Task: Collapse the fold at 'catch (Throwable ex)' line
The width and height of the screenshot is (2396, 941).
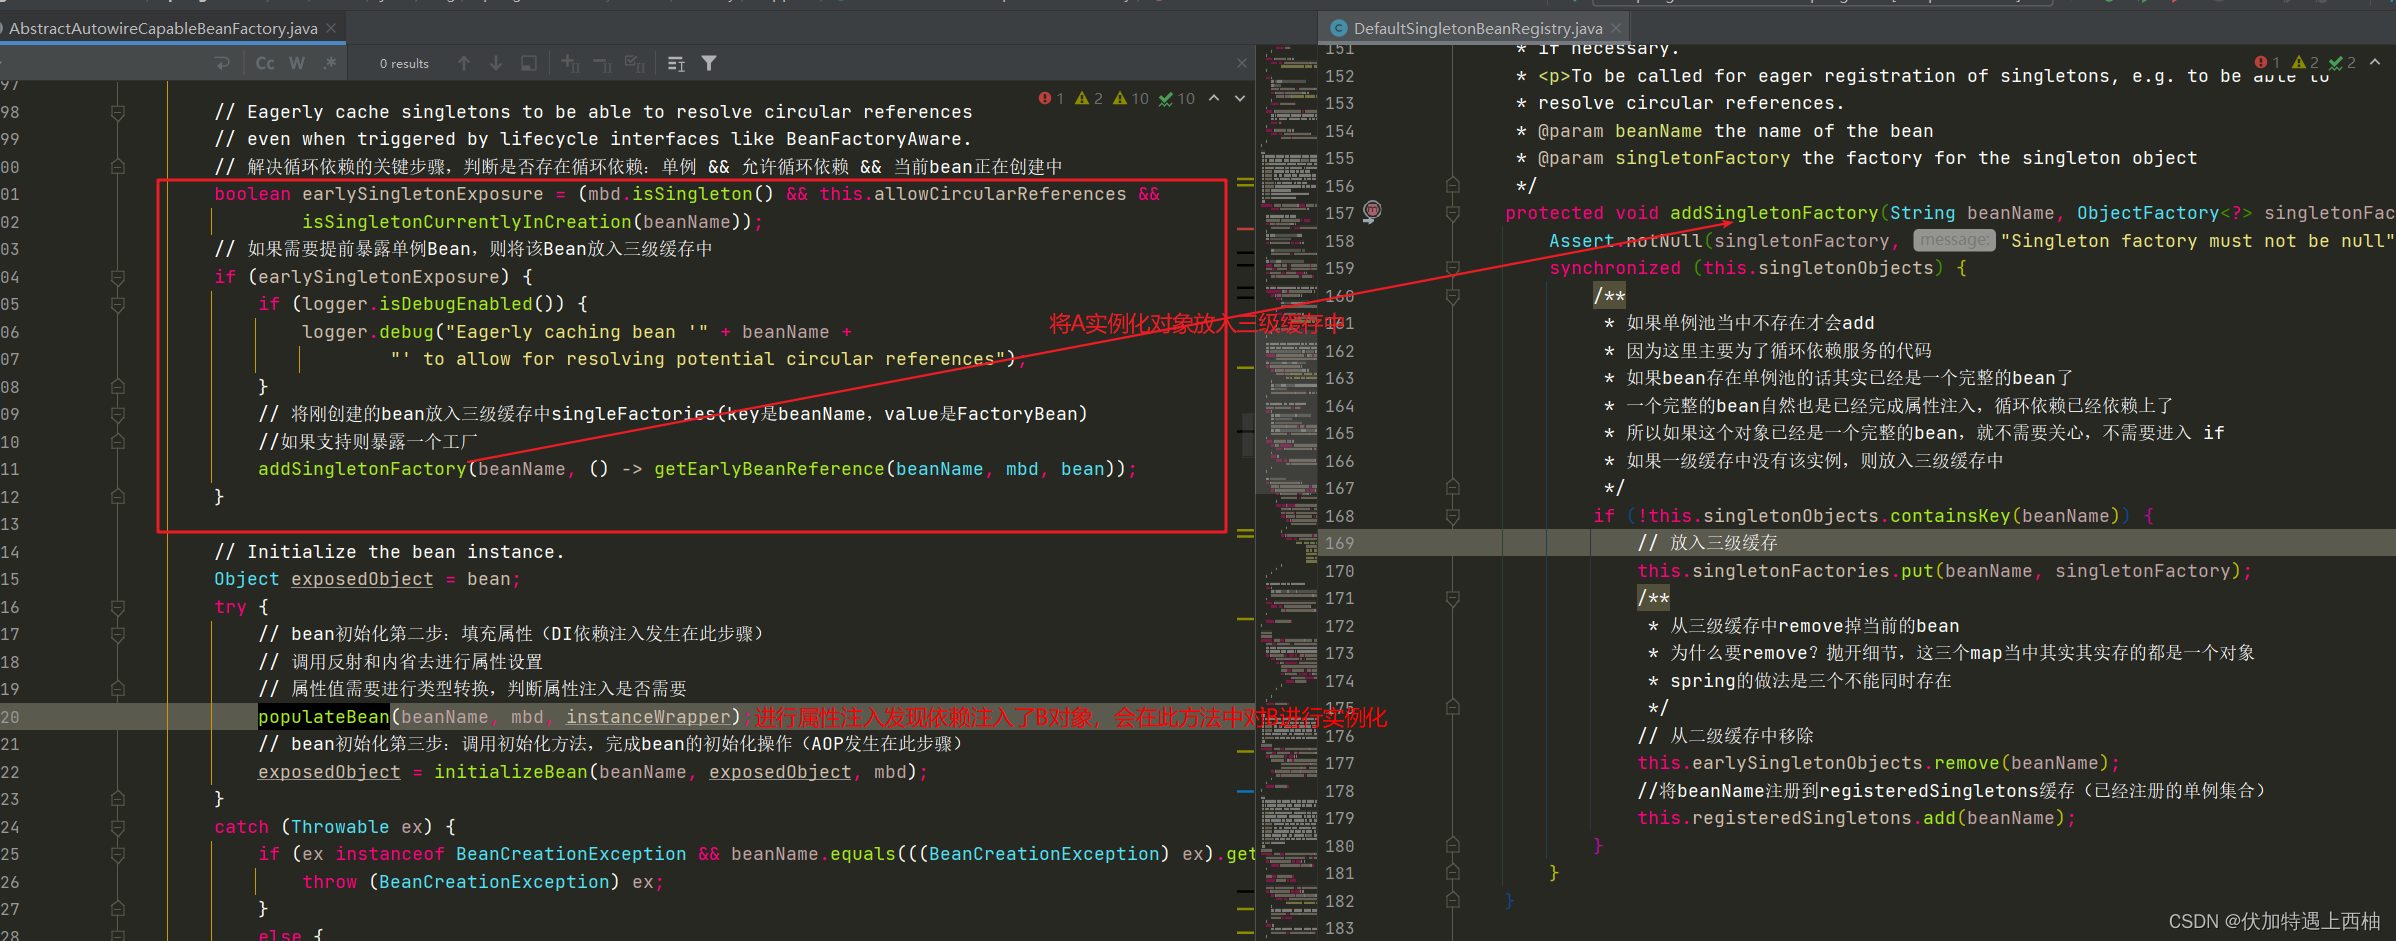Action: 118,827
